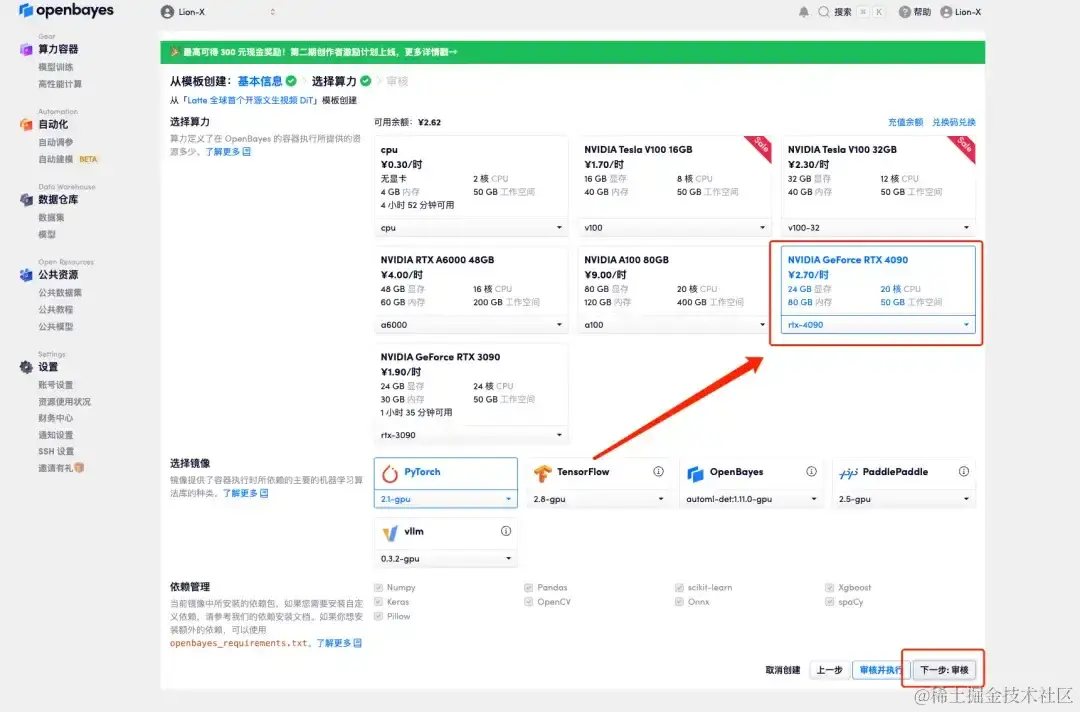Open 数据集 sidebar item
This screenshot has height=712, width=1080.
[51, 218]
